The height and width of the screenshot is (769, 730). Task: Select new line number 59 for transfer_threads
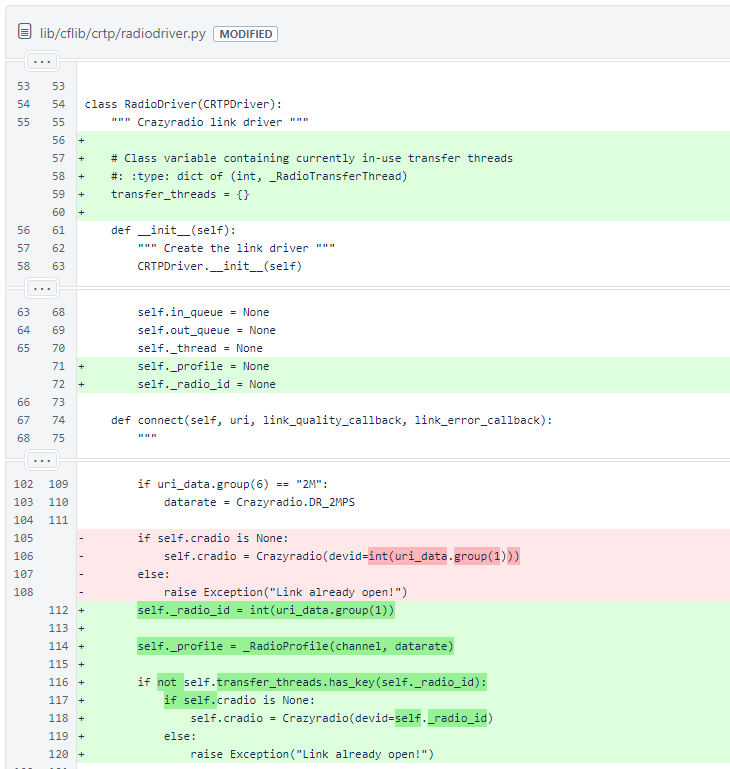(x=58, y=194)
